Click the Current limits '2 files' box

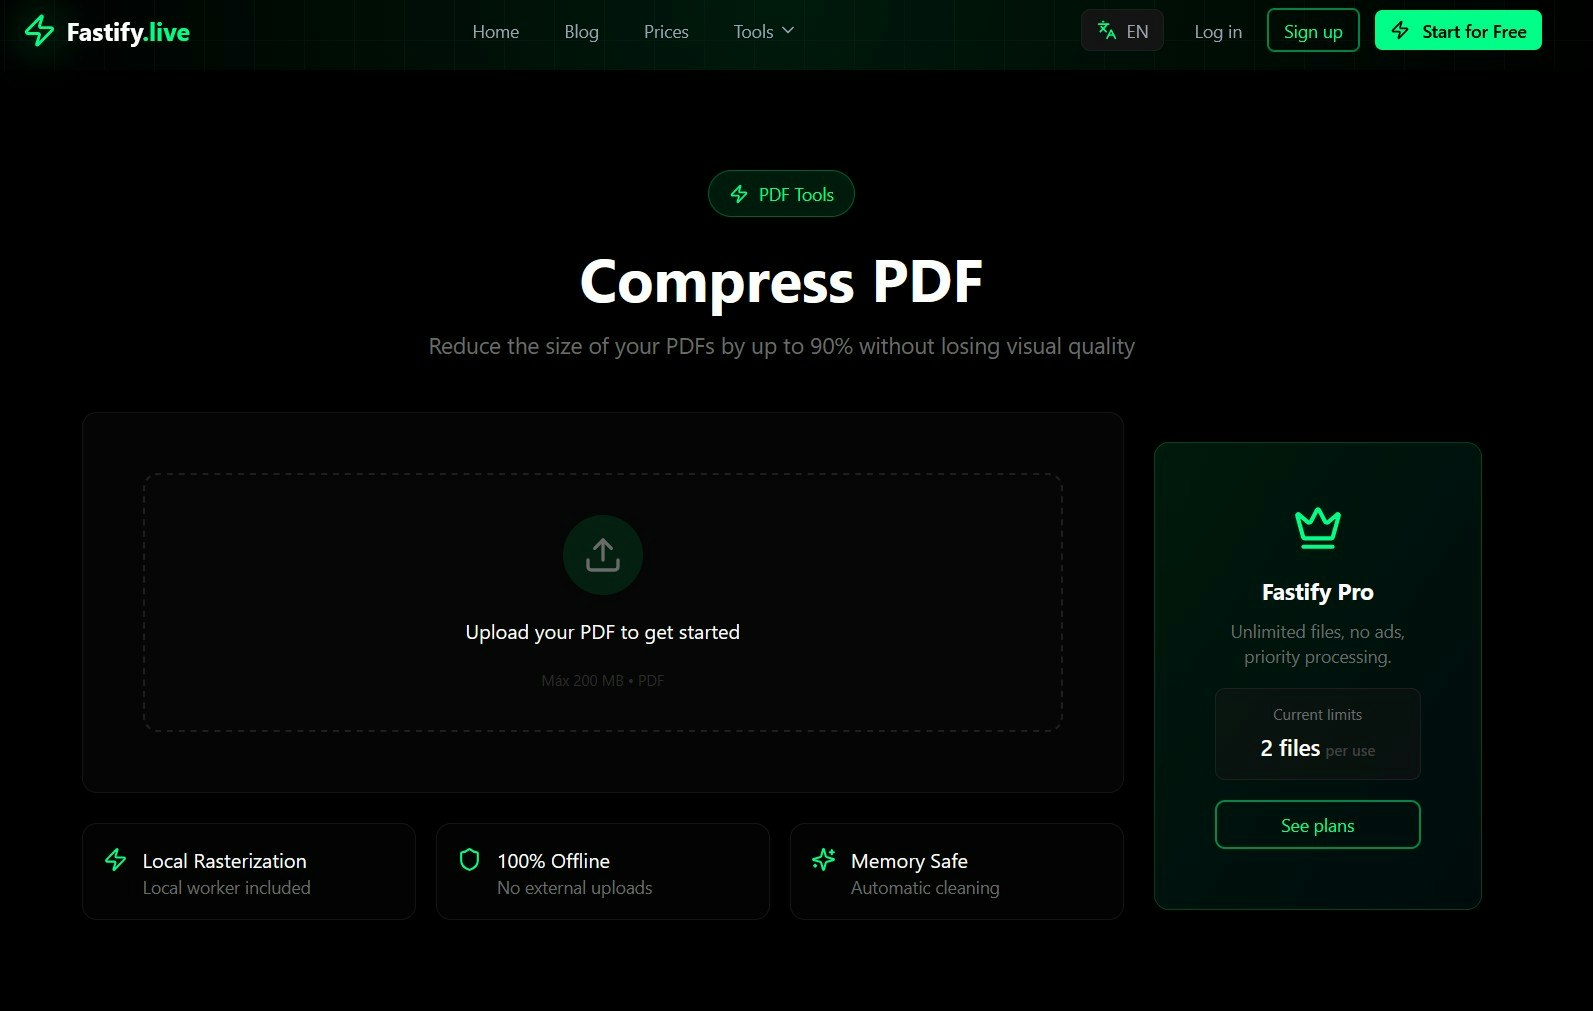coord(1318,734)
